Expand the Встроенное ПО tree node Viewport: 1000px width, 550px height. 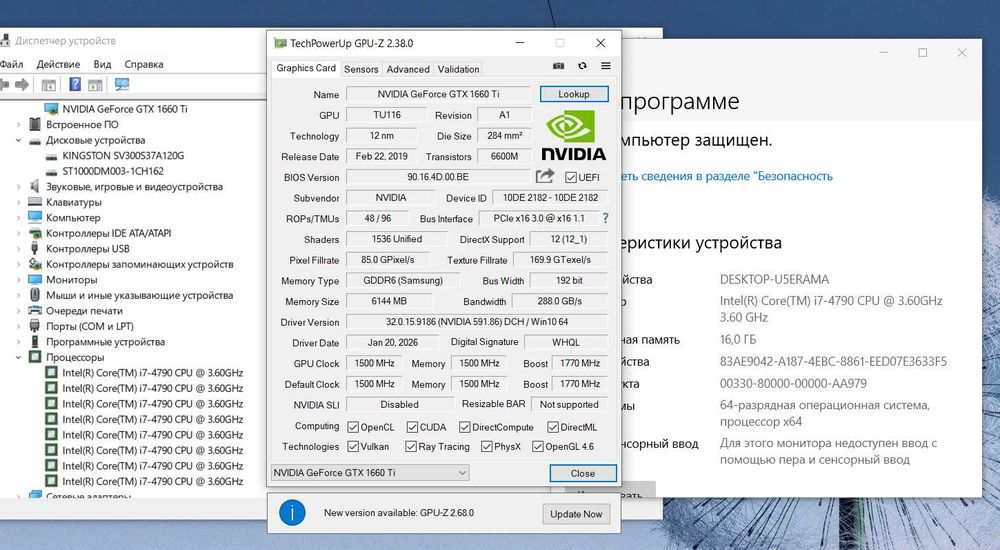pos(18,124)
